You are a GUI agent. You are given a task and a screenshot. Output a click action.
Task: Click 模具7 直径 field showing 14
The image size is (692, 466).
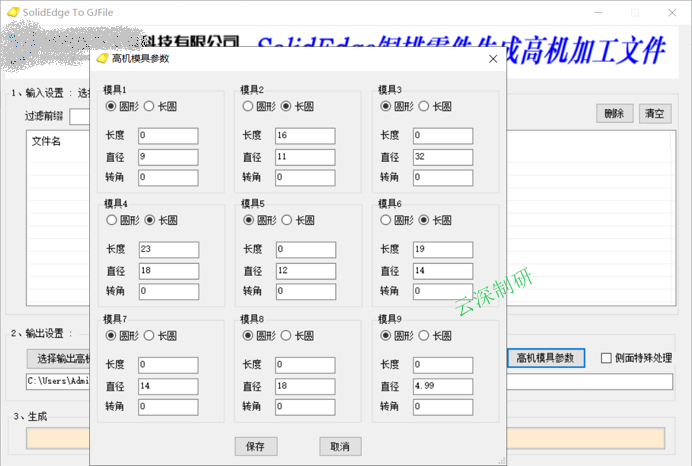tap(168, 387)
